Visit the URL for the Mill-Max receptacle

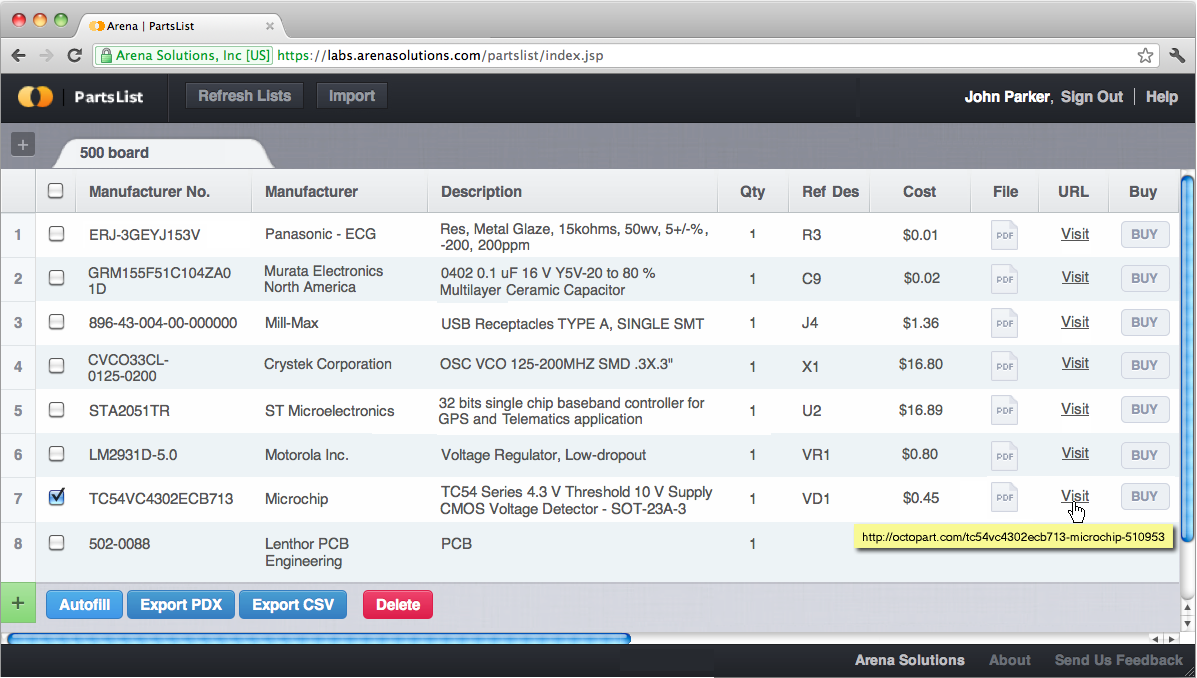[1075, 322]
